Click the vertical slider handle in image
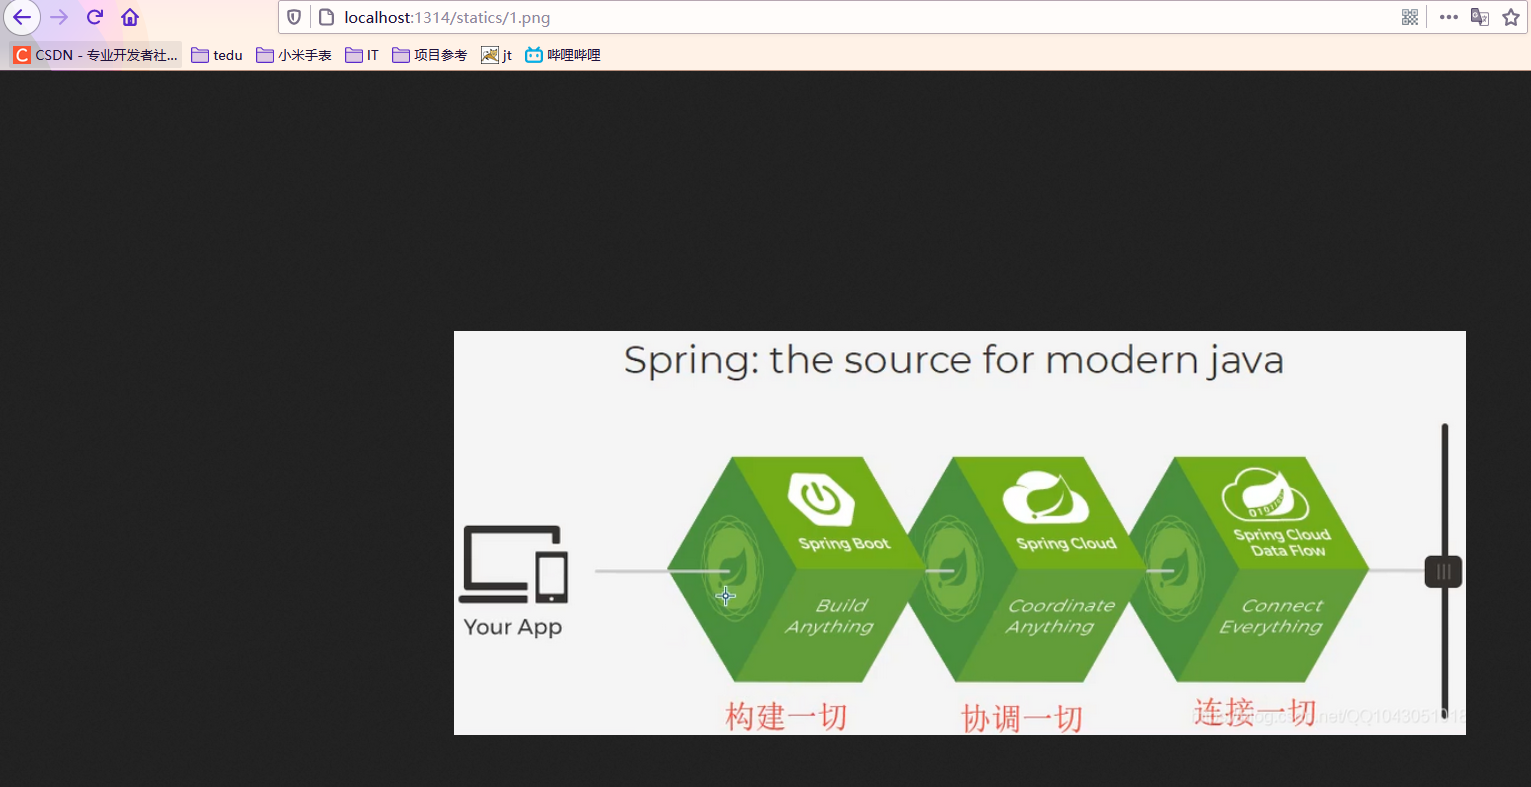 click(x=1443, y=572)
